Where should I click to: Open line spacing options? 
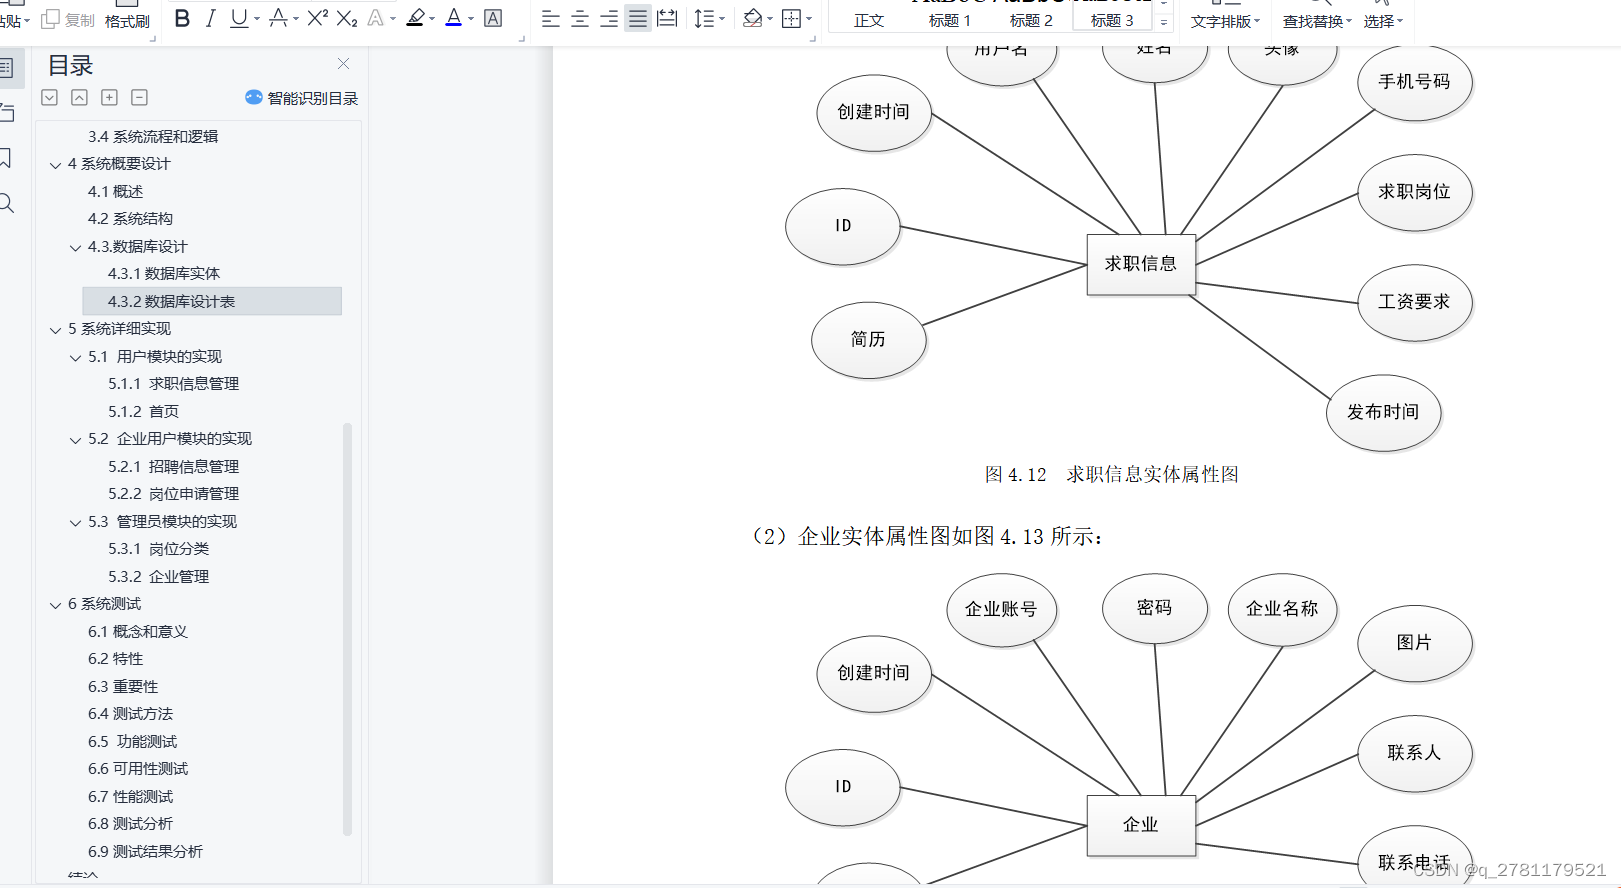coord(704,18)
